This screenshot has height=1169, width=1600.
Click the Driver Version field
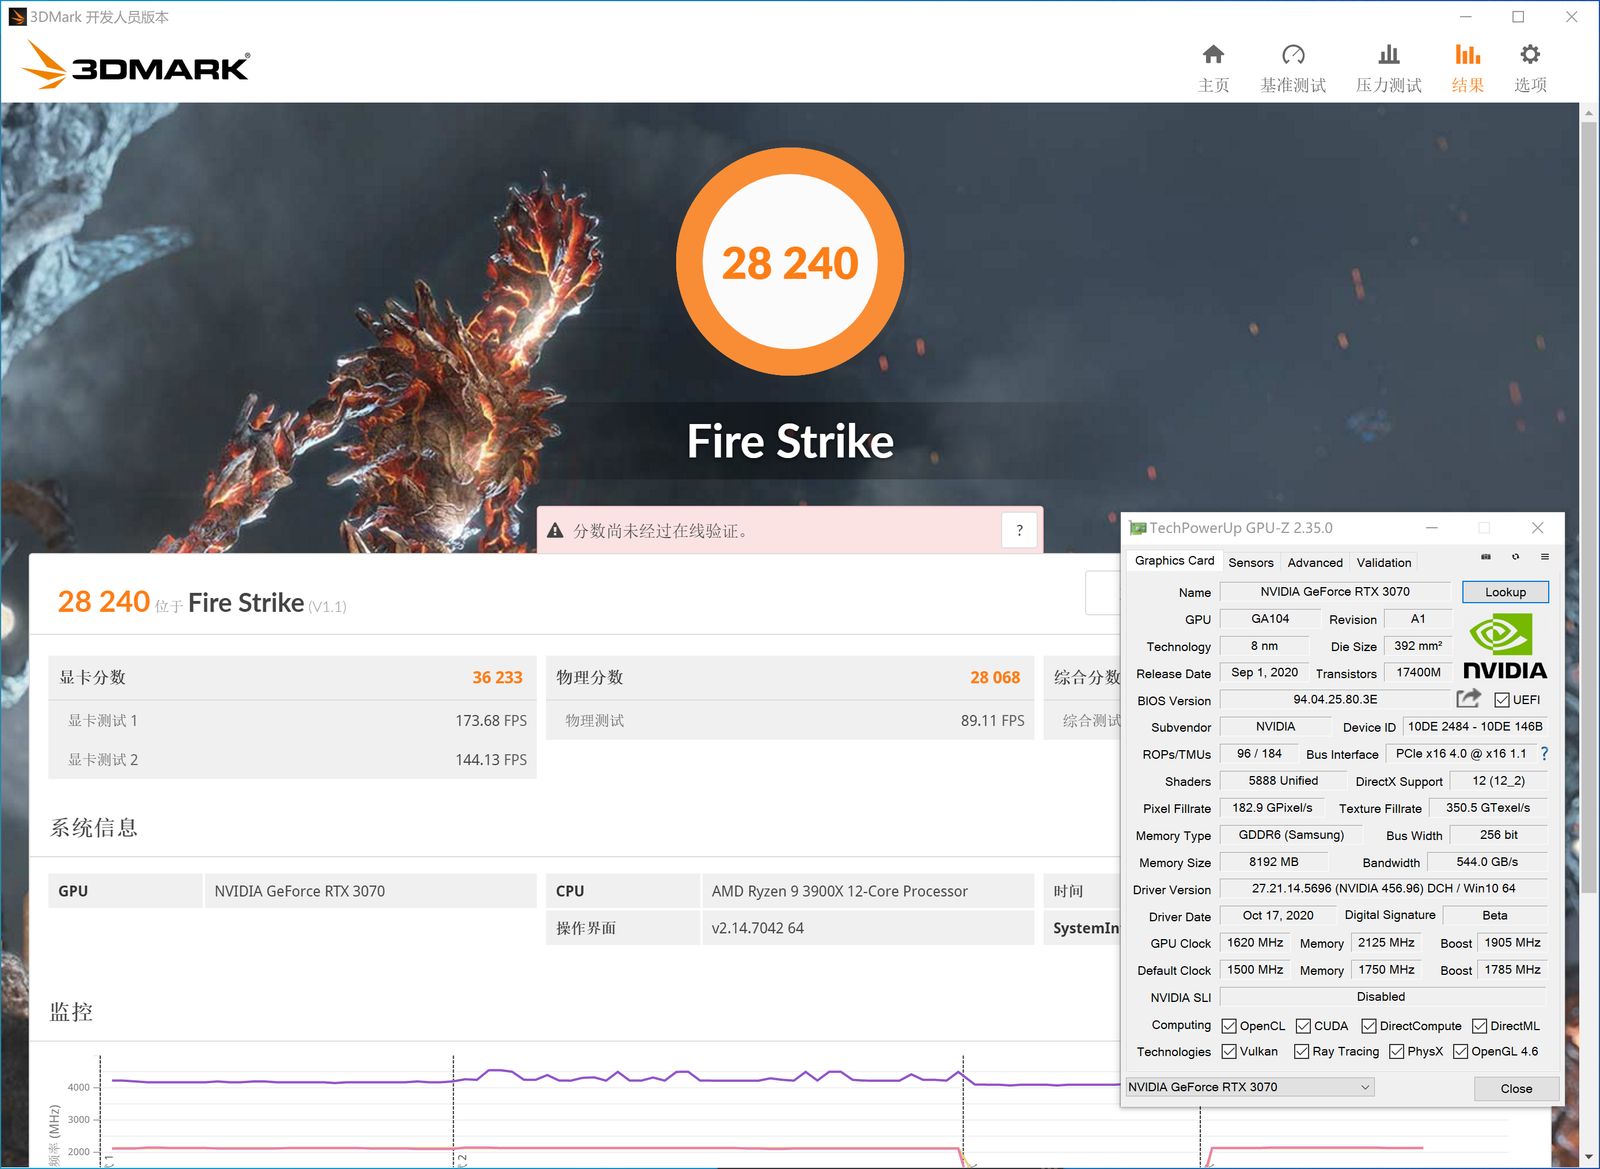click(x=1383, y=889)
